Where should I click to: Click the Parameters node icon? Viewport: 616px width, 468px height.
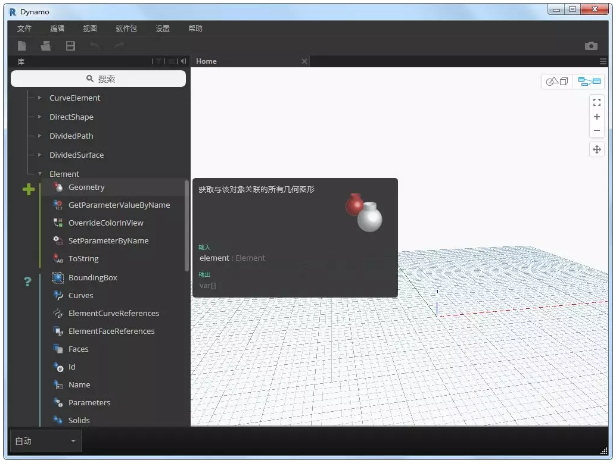pos(58,402)
